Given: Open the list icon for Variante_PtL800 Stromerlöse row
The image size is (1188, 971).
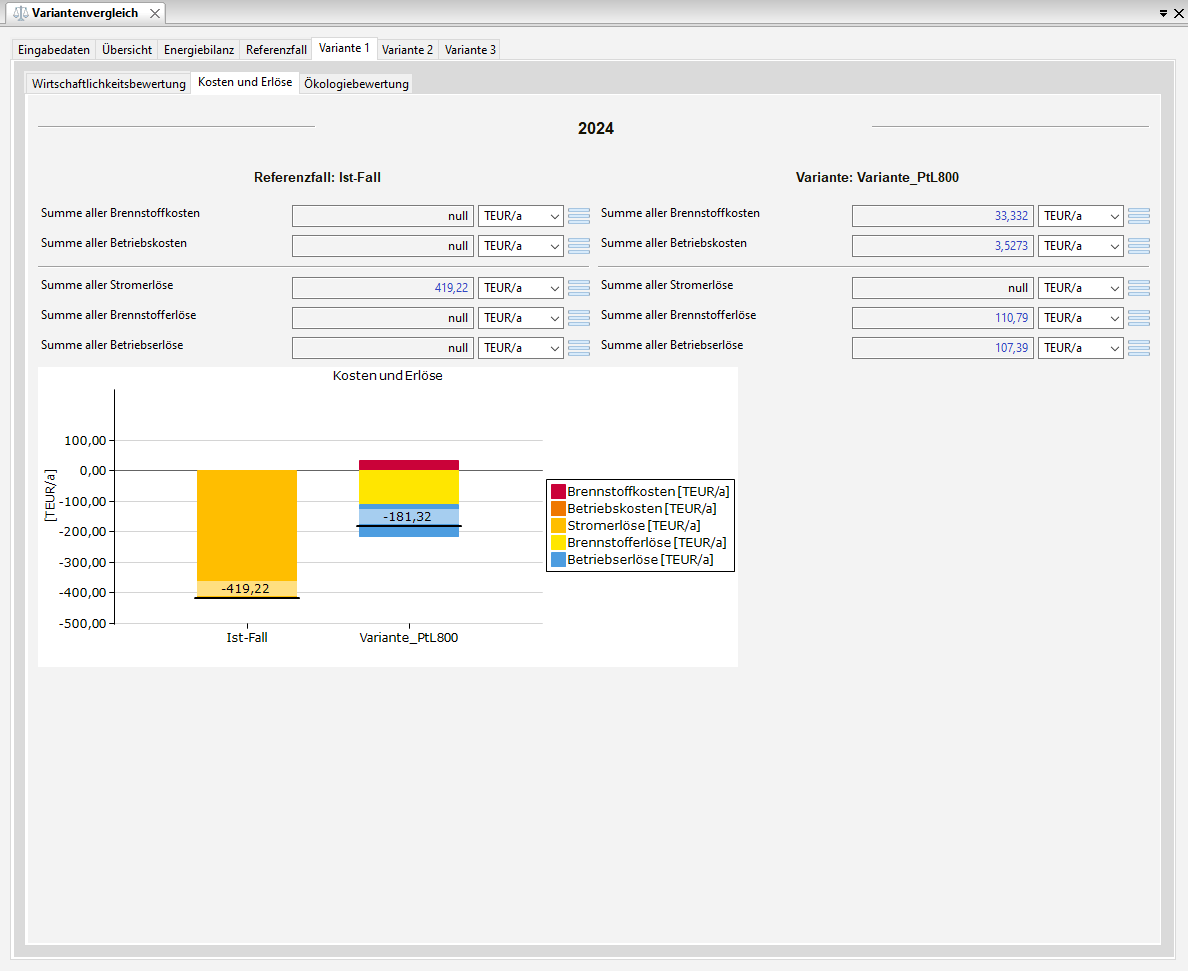Looking at the screenshot, I should [1139, 288].
